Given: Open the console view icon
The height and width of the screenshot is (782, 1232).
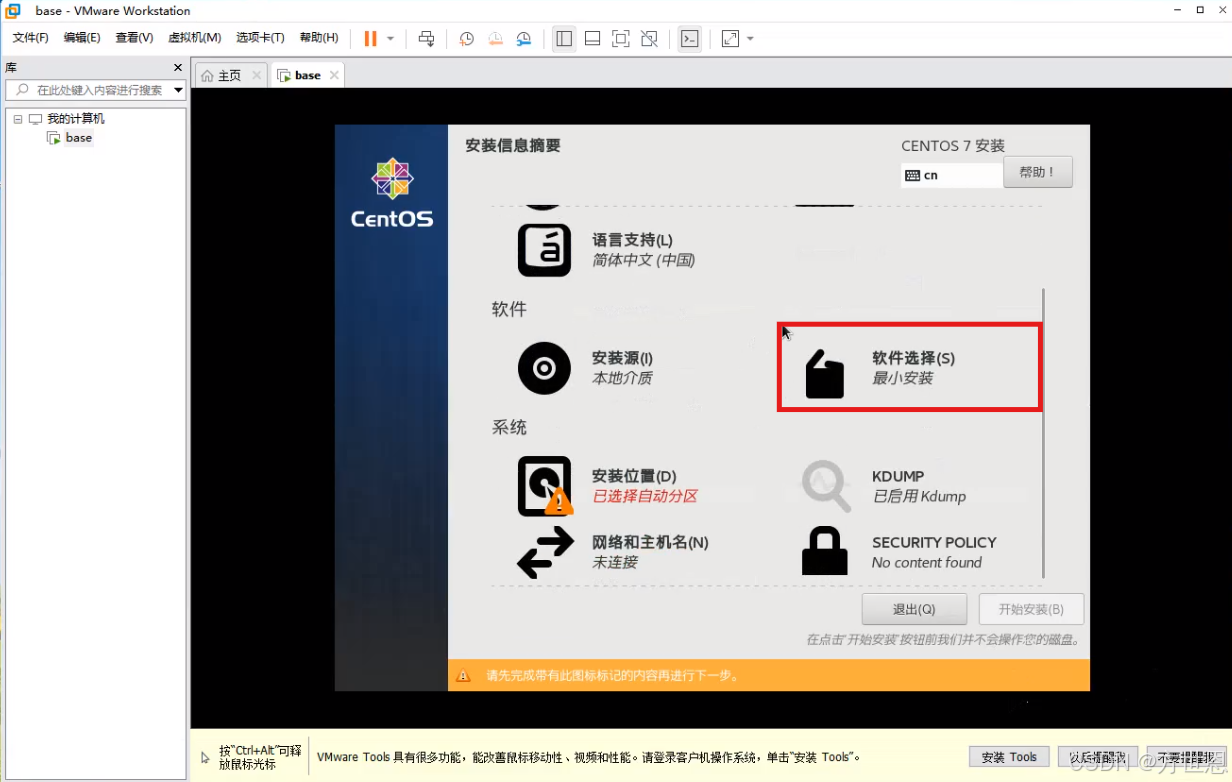Looking at the screenshot, I should tap(689, 38).
